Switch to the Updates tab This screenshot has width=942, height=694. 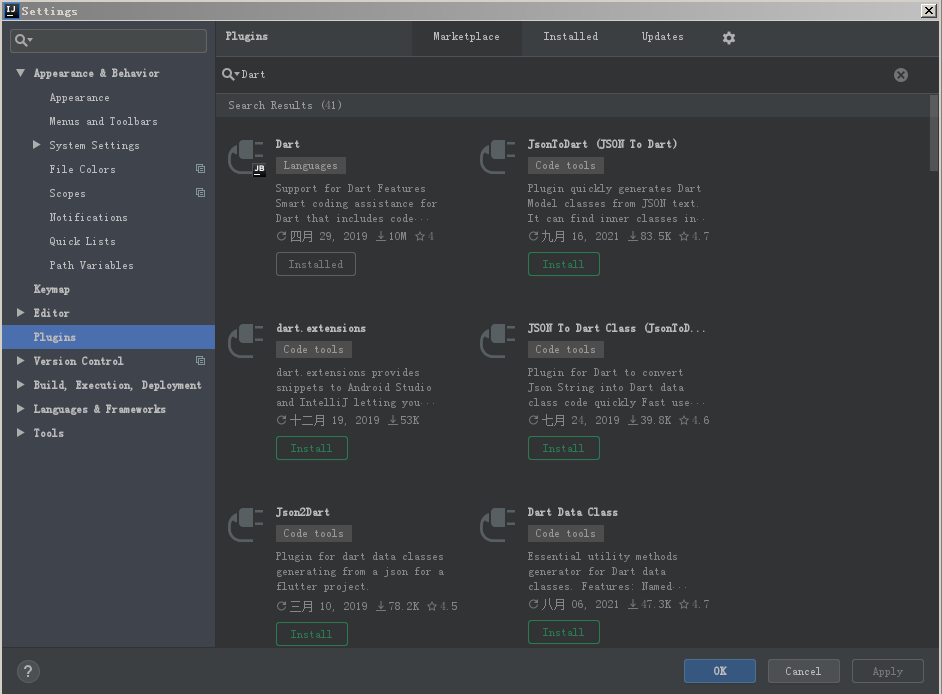[x=662, y=37]
